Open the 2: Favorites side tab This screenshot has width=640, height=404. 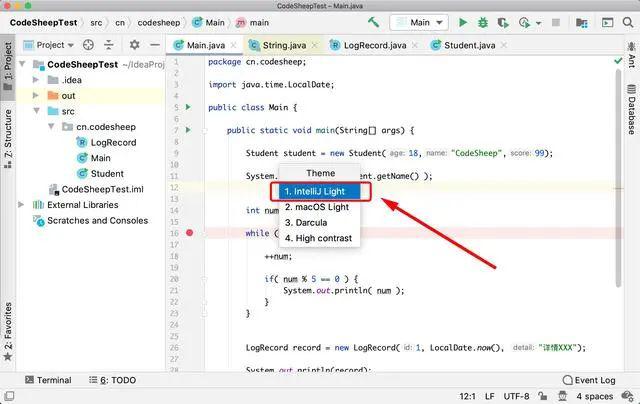pos(8,332)
